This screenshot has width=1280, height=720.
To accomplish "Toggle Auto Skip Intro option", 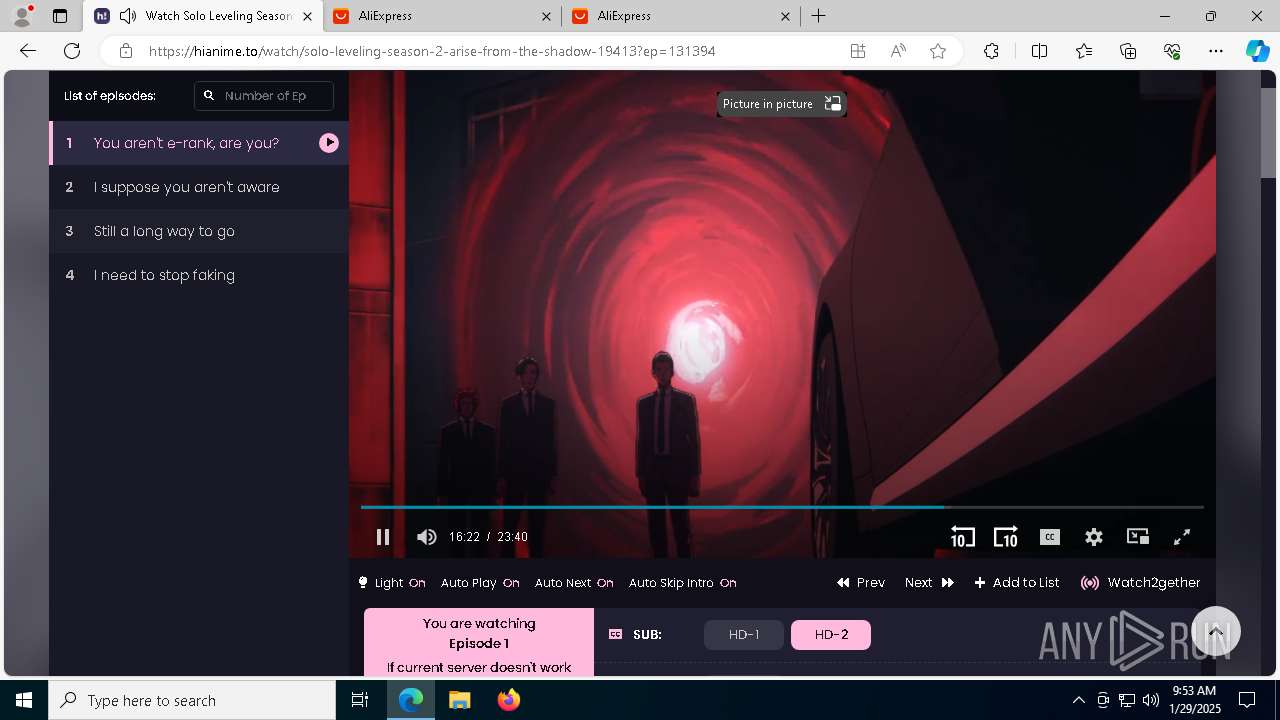I will click(683, 583).
